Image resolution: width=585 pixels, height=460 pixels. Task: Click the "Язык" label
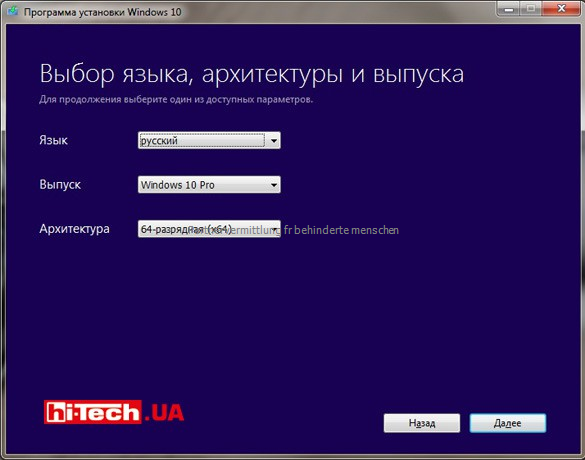[53, 140]
